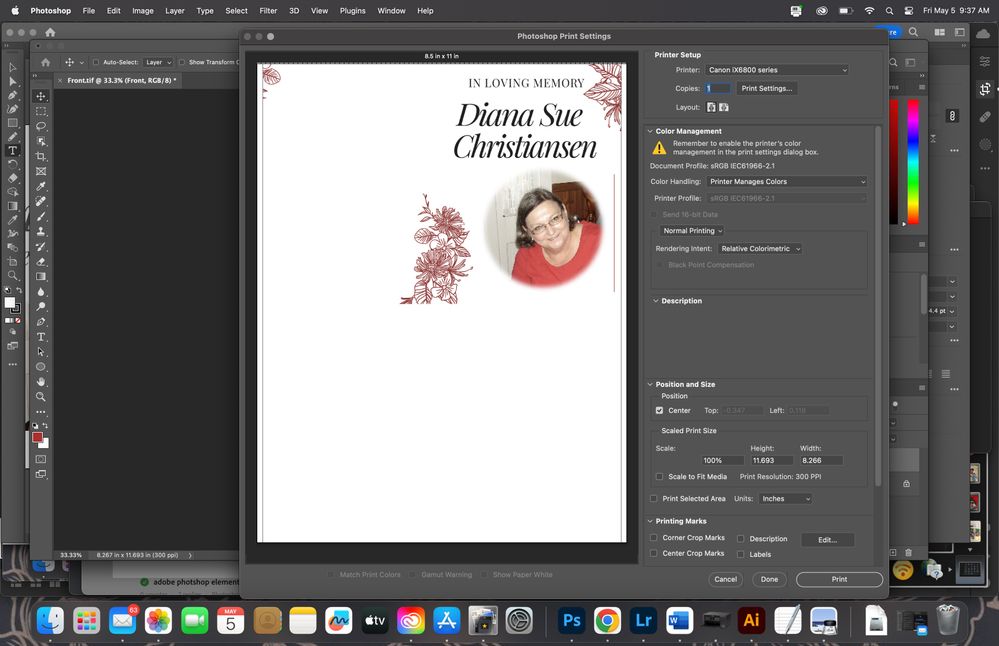999x646 pixels.
Task: Select the Move tool in toolbar
Action: click(x=41, y=96)
